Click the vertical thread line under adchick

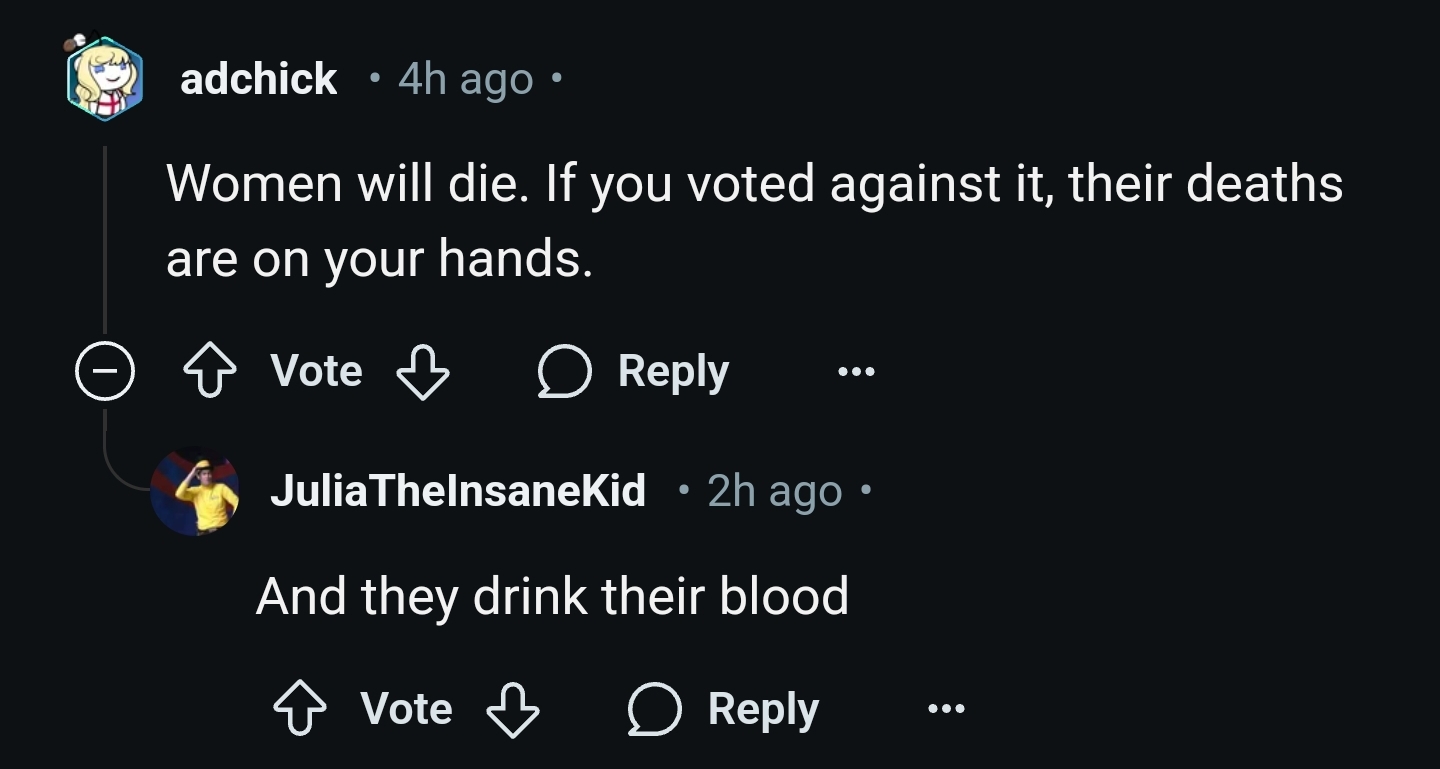105,240
